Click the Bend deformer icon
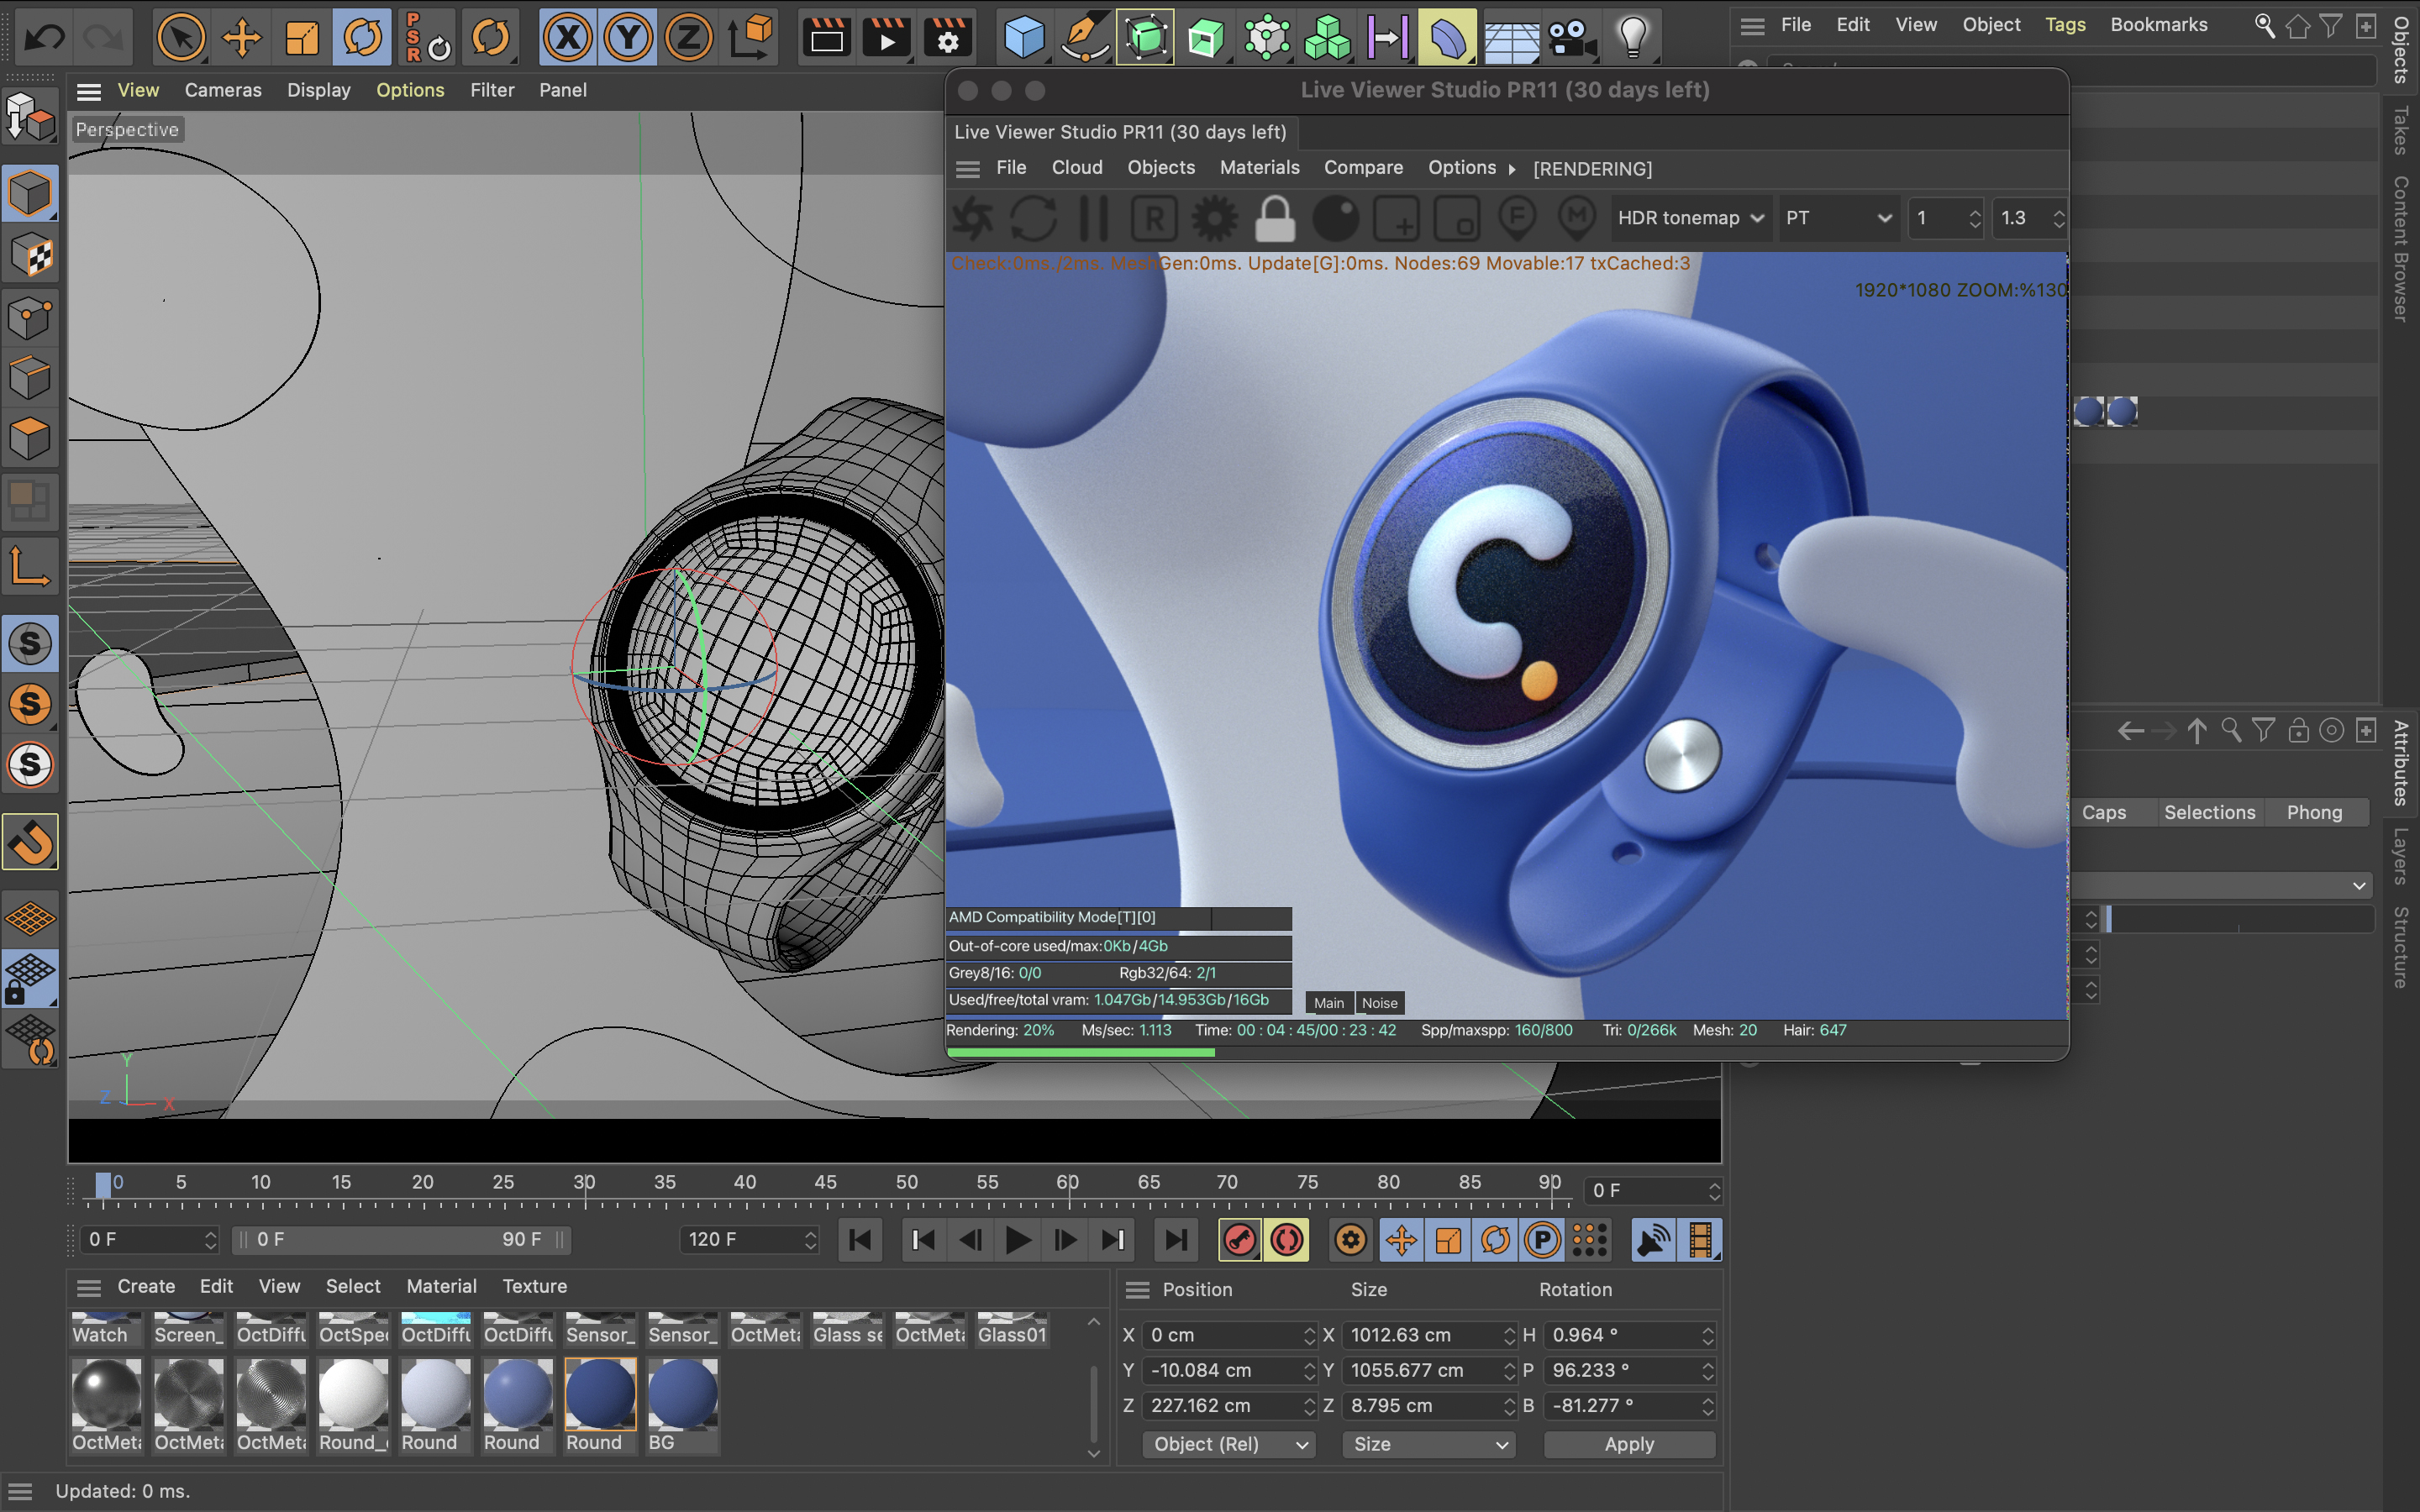Screen dimensions: 2420x1512 pos(1447,38)
